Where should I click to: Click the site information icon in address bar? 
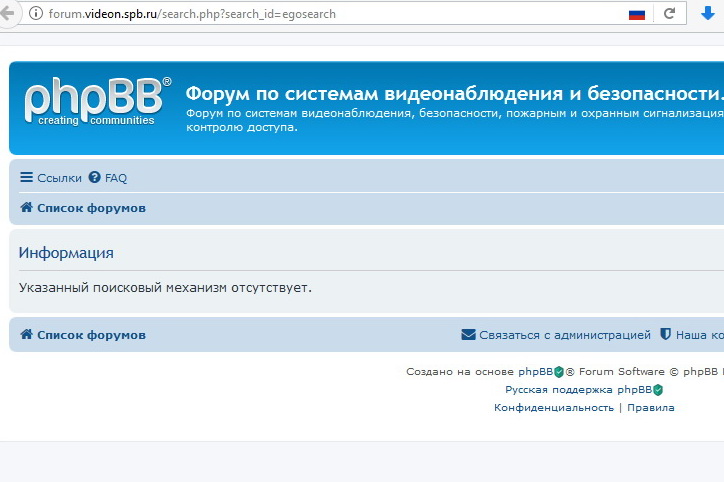coord(36,14)
